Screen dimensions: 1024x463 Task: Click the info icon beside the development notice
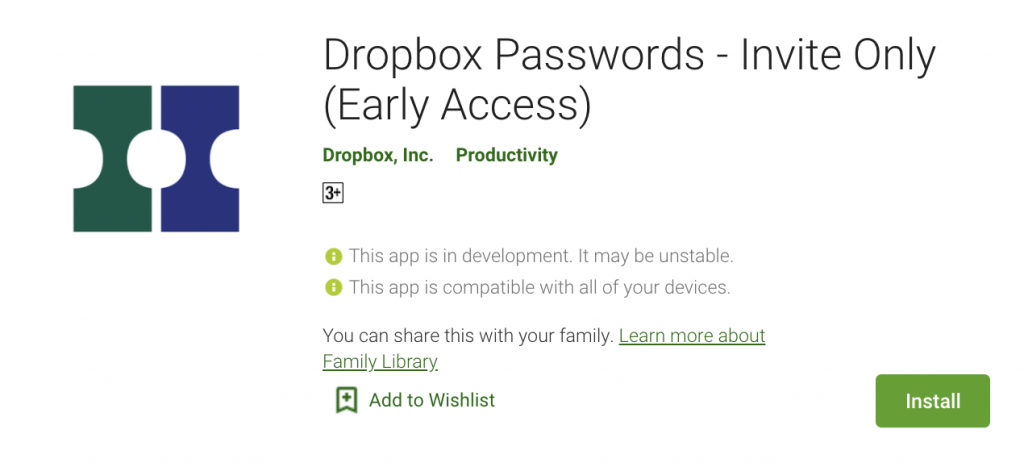pos(333,256)
